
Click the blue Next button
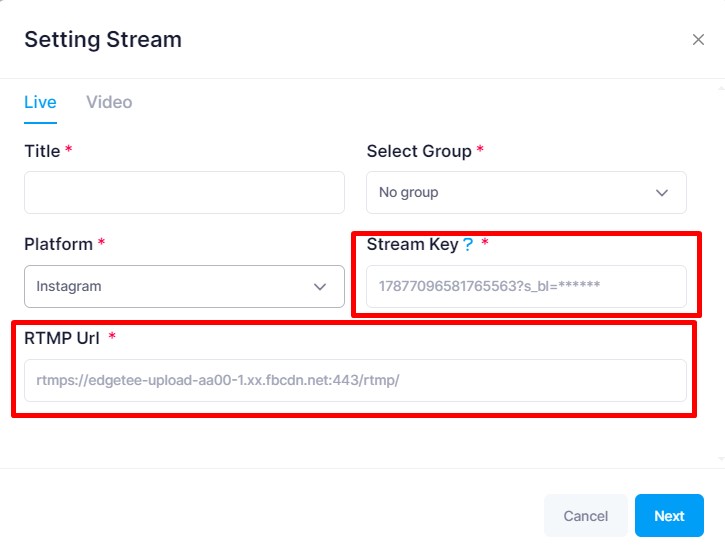[669, 516]
